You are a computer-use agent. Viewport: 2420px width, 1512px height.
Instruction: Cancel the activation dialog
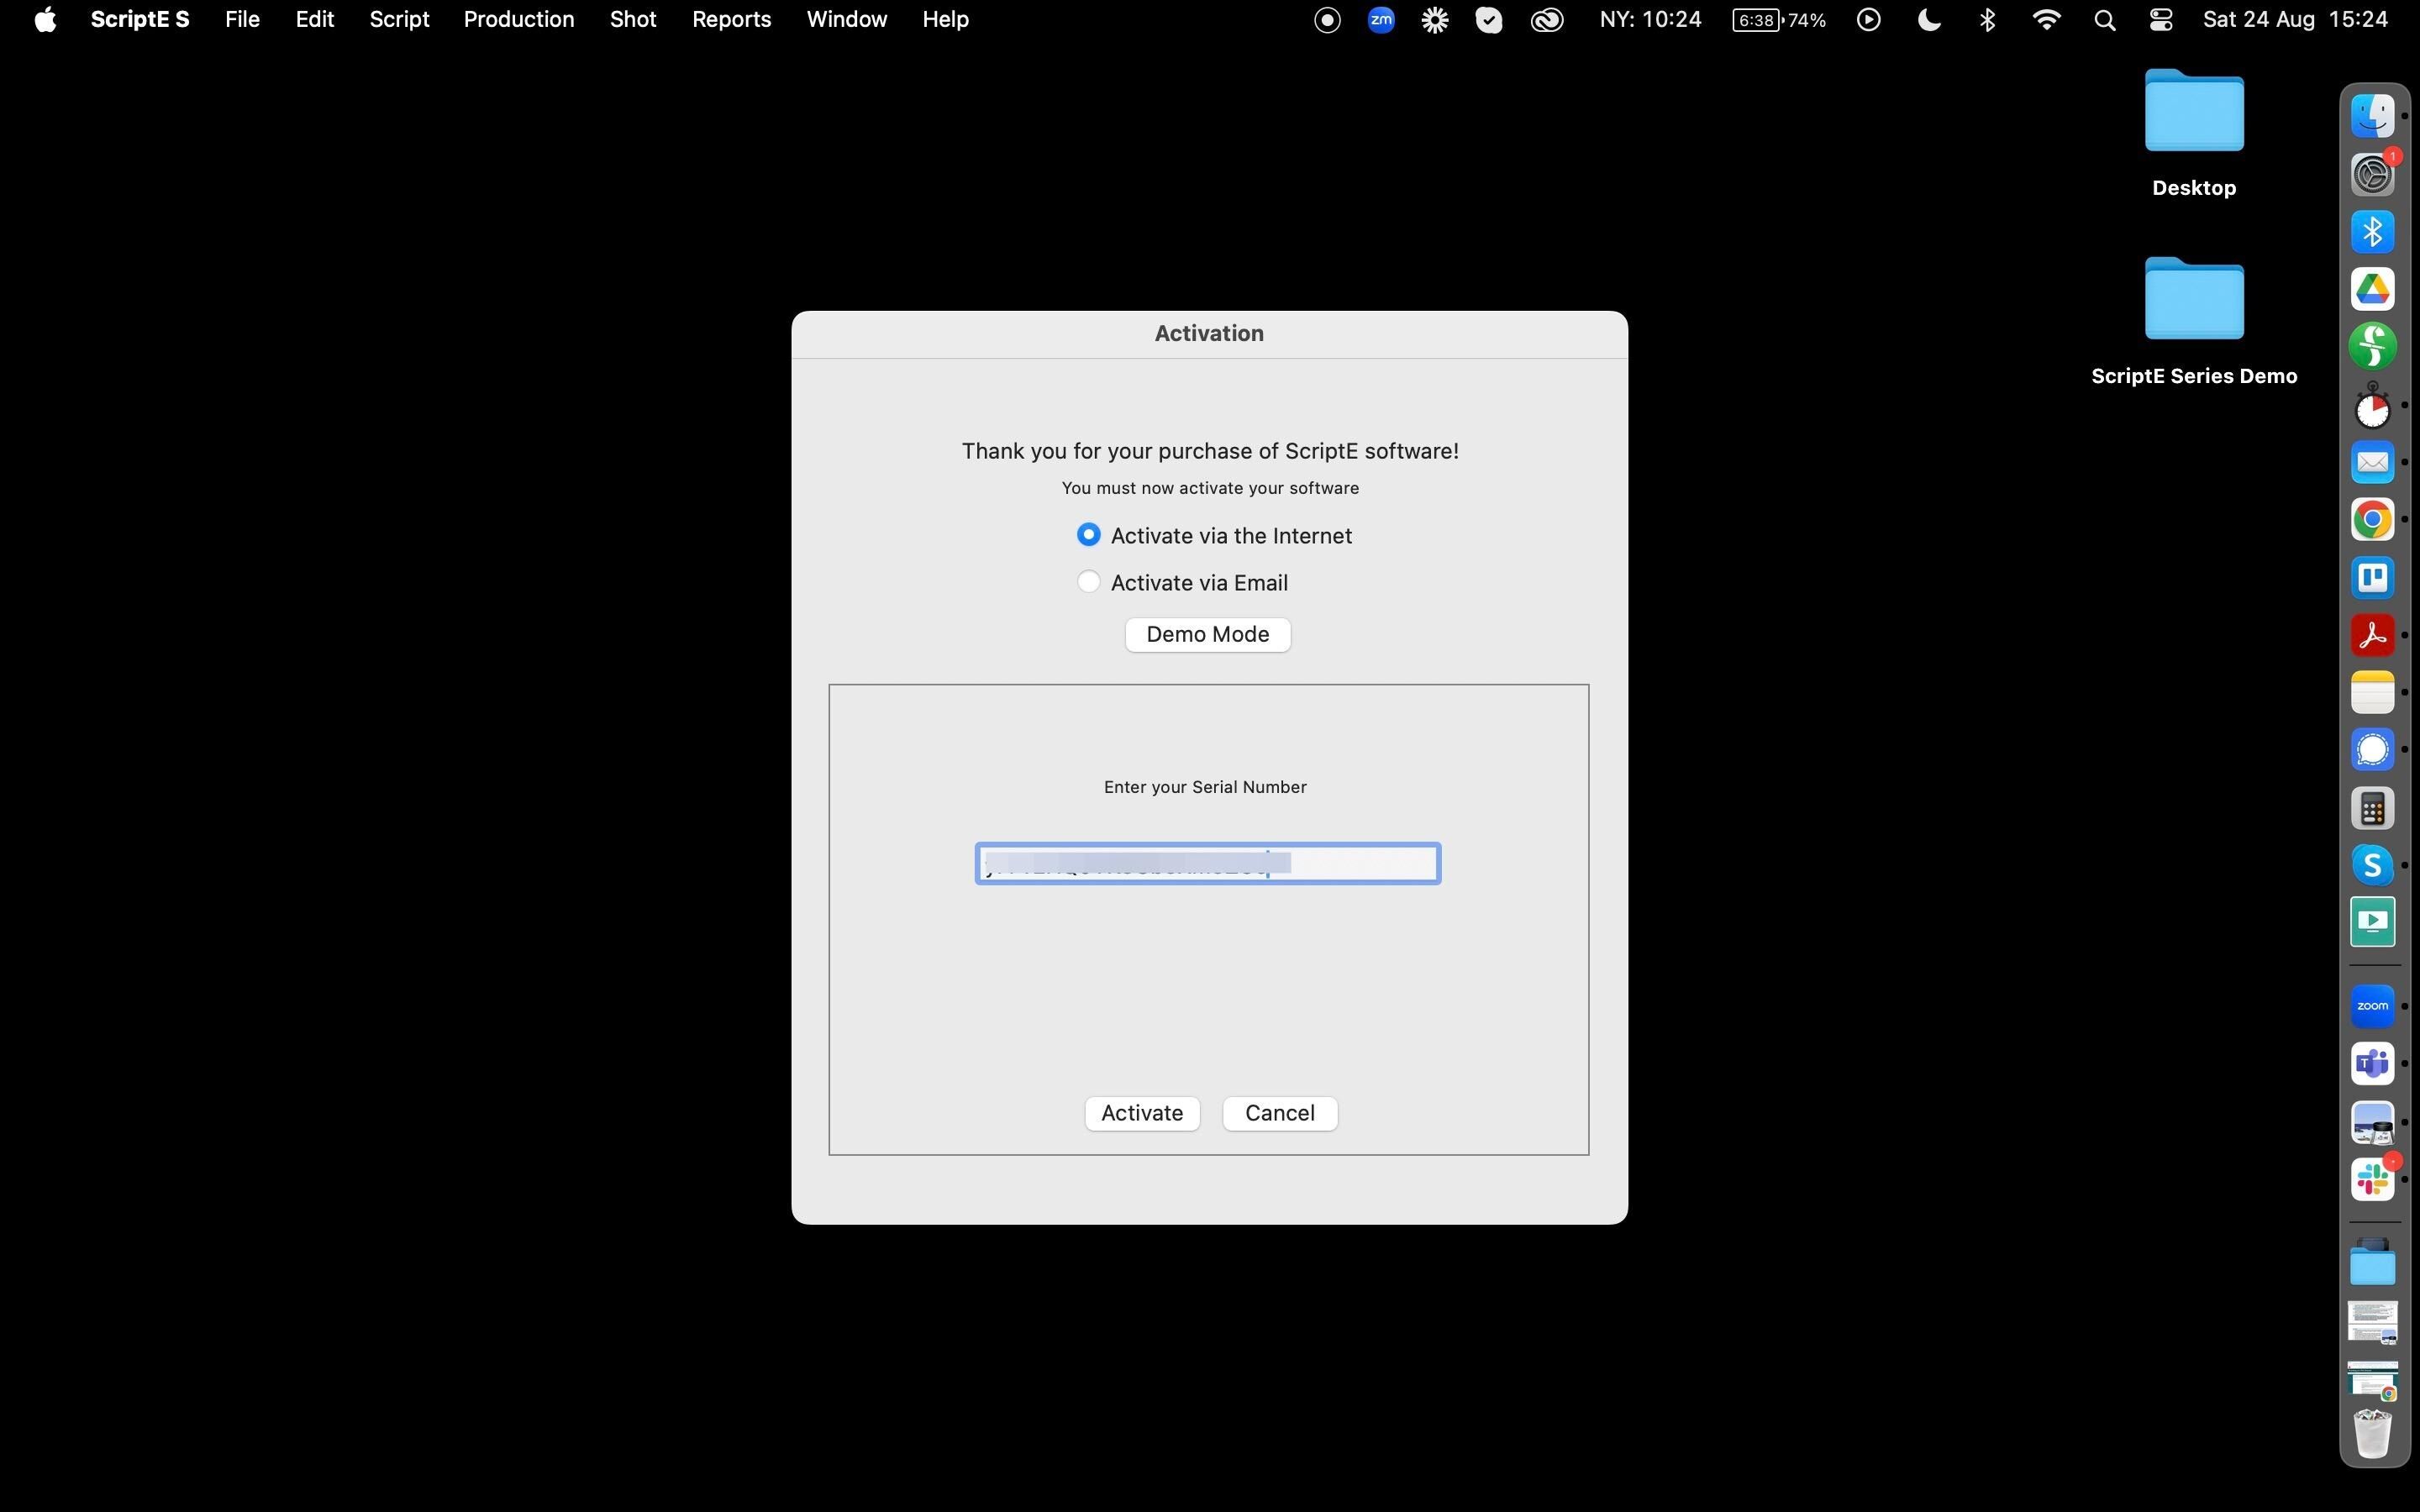(1279, 1113)
